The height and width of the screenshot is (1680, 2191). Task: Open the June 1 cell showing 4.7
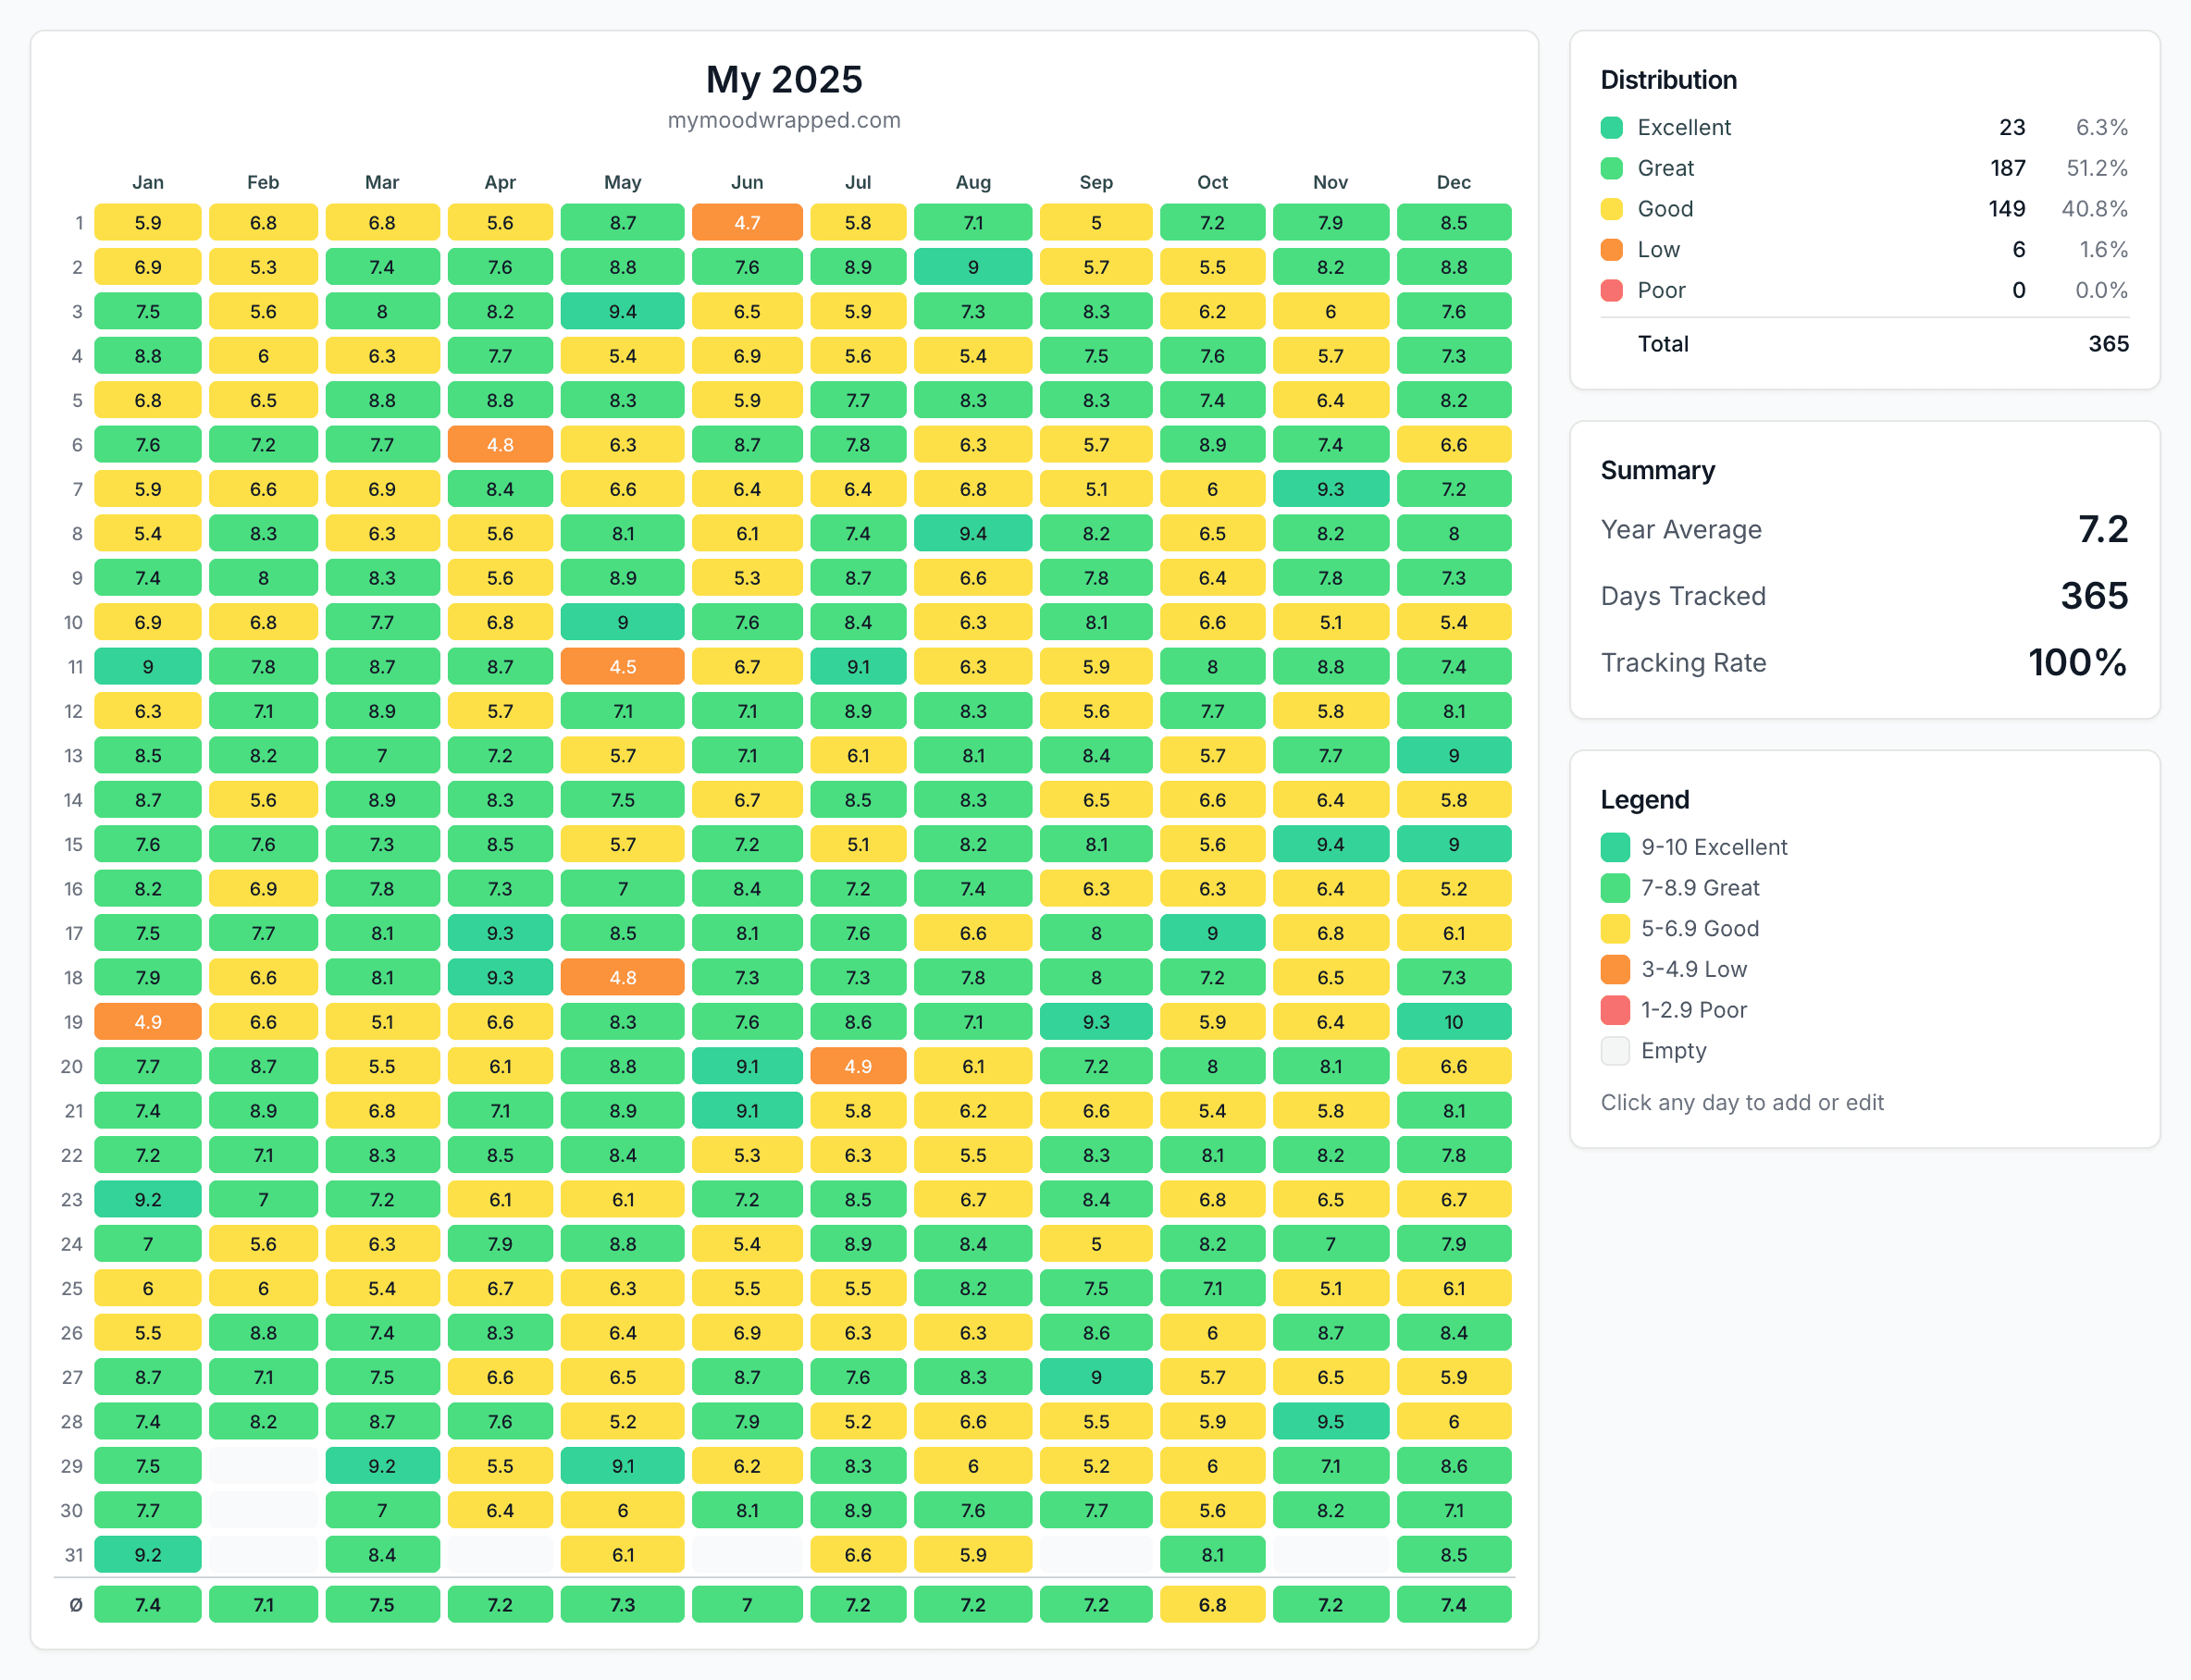(746, 223)
